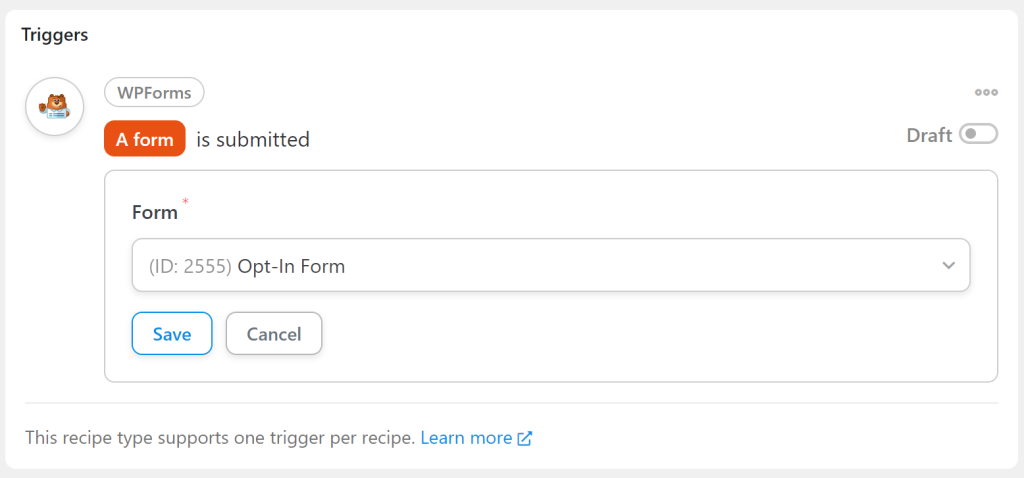The image size is (1024, 478).
Task: Click the external link icon after Learn more
Action: (525, 438)
